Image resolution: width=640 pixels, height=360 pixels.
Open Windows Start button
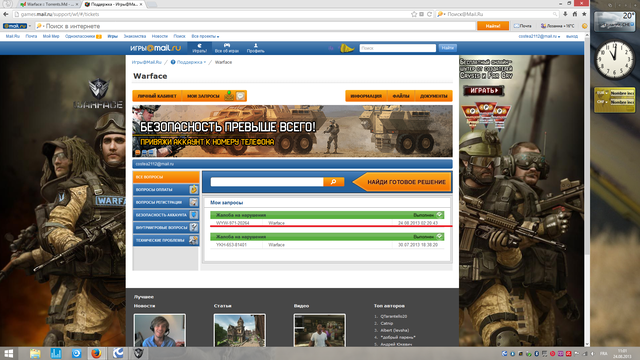(x=9, y=353)
